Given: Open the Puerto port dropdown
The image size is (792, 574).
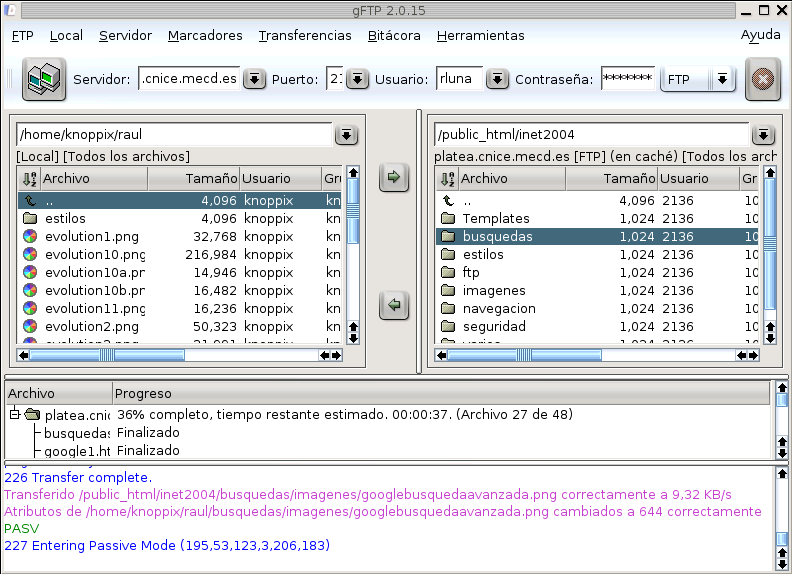Looking at the screenshot, I should click(357, 79).
